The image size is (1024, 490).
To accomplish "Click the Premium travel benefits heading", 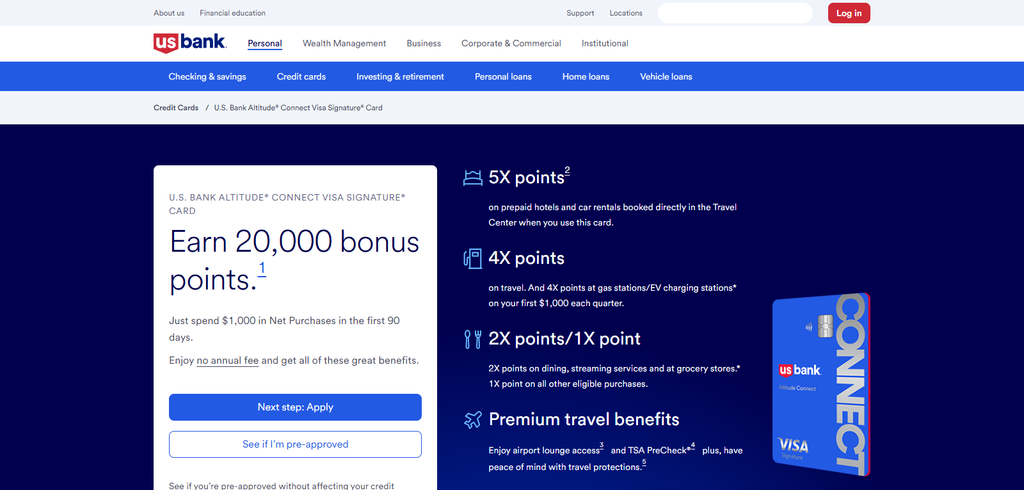I will [x=584, y=419].
